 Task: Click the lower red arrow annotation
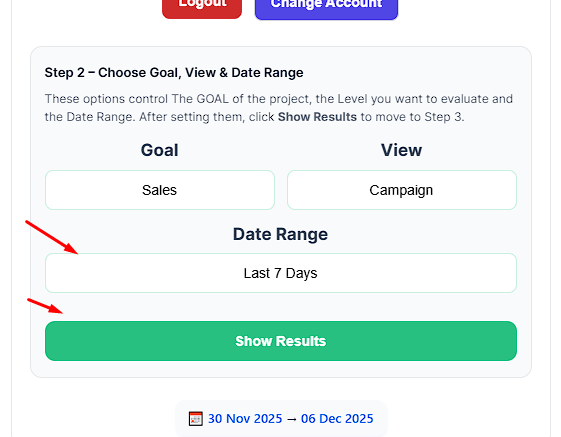(x=45, y=306)
